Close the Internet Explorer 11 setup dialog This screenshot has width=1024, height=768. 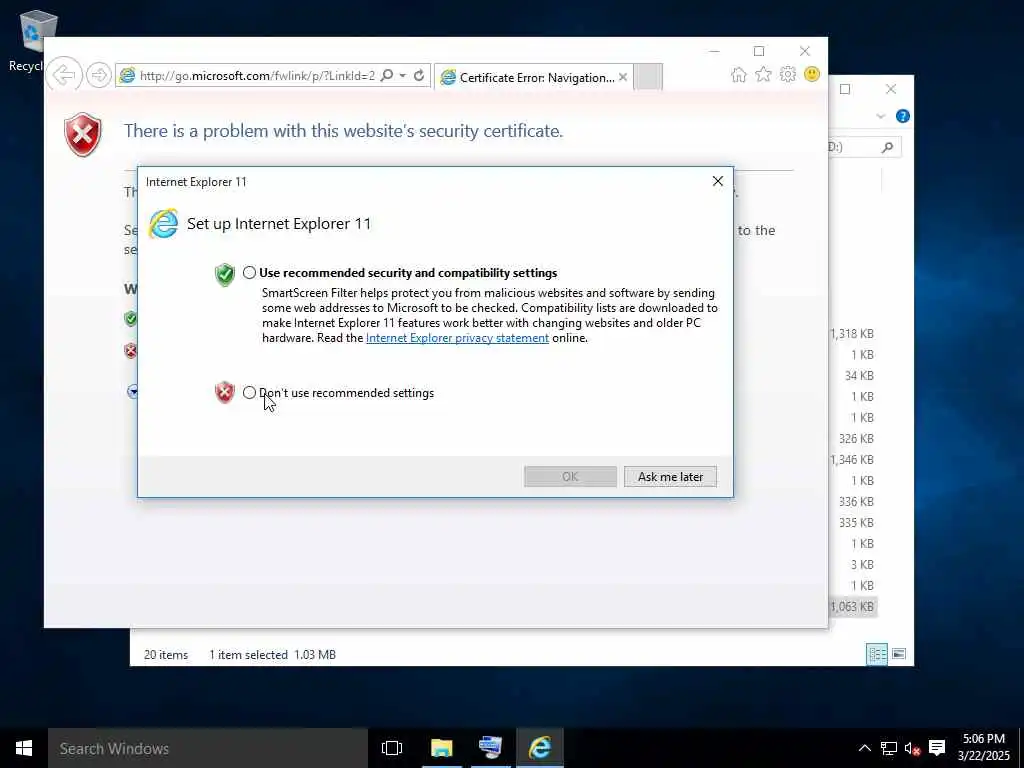tap(718, 182)
